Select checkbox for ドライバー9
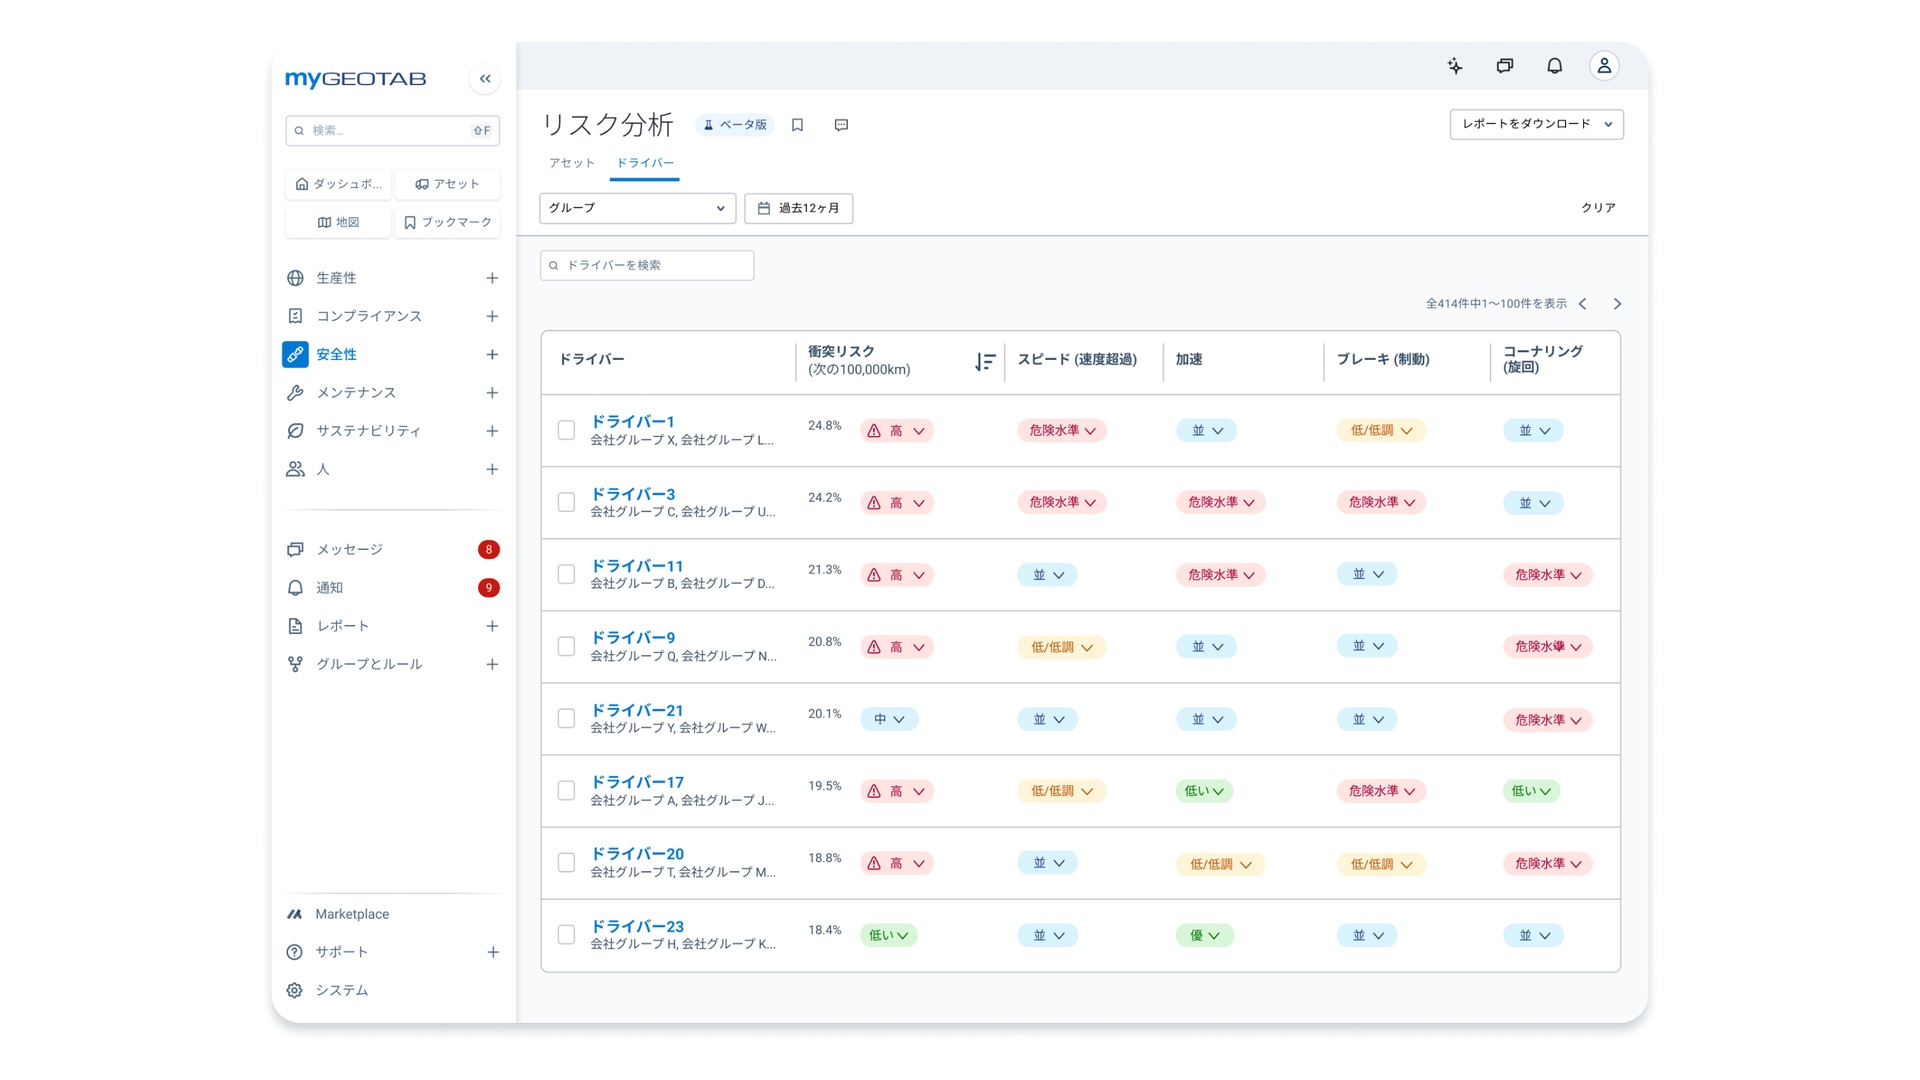This screenshot has height=1080, width=1920. (x=566, y=646)
